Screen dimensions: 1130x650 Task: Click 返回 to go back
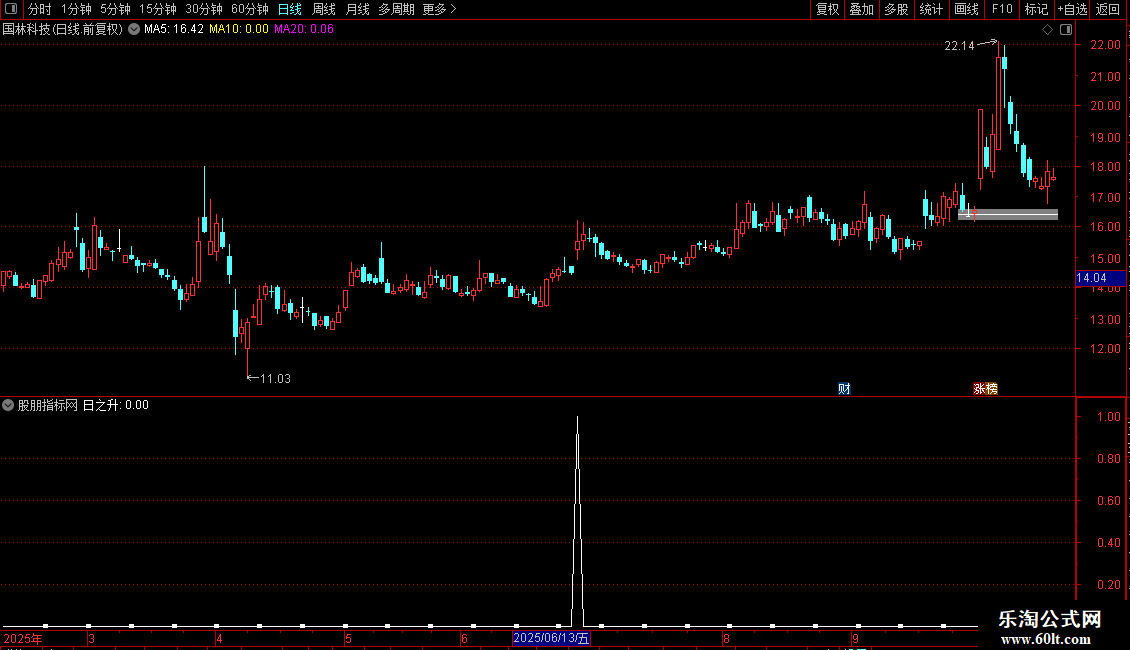[1108, 9]
